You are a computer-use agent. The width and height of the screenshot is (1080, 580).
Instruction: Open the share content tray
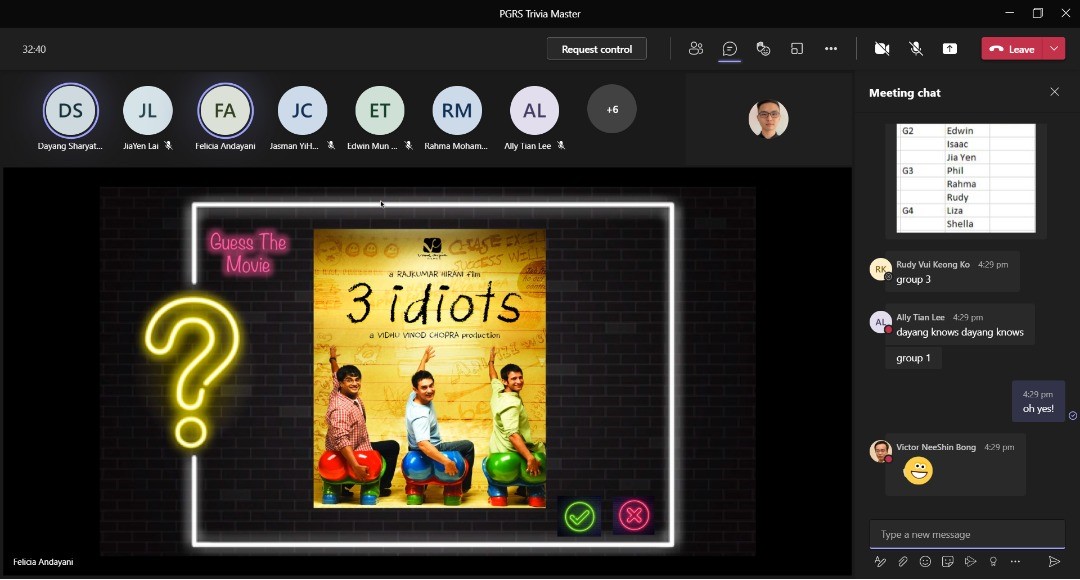(950, 48)
